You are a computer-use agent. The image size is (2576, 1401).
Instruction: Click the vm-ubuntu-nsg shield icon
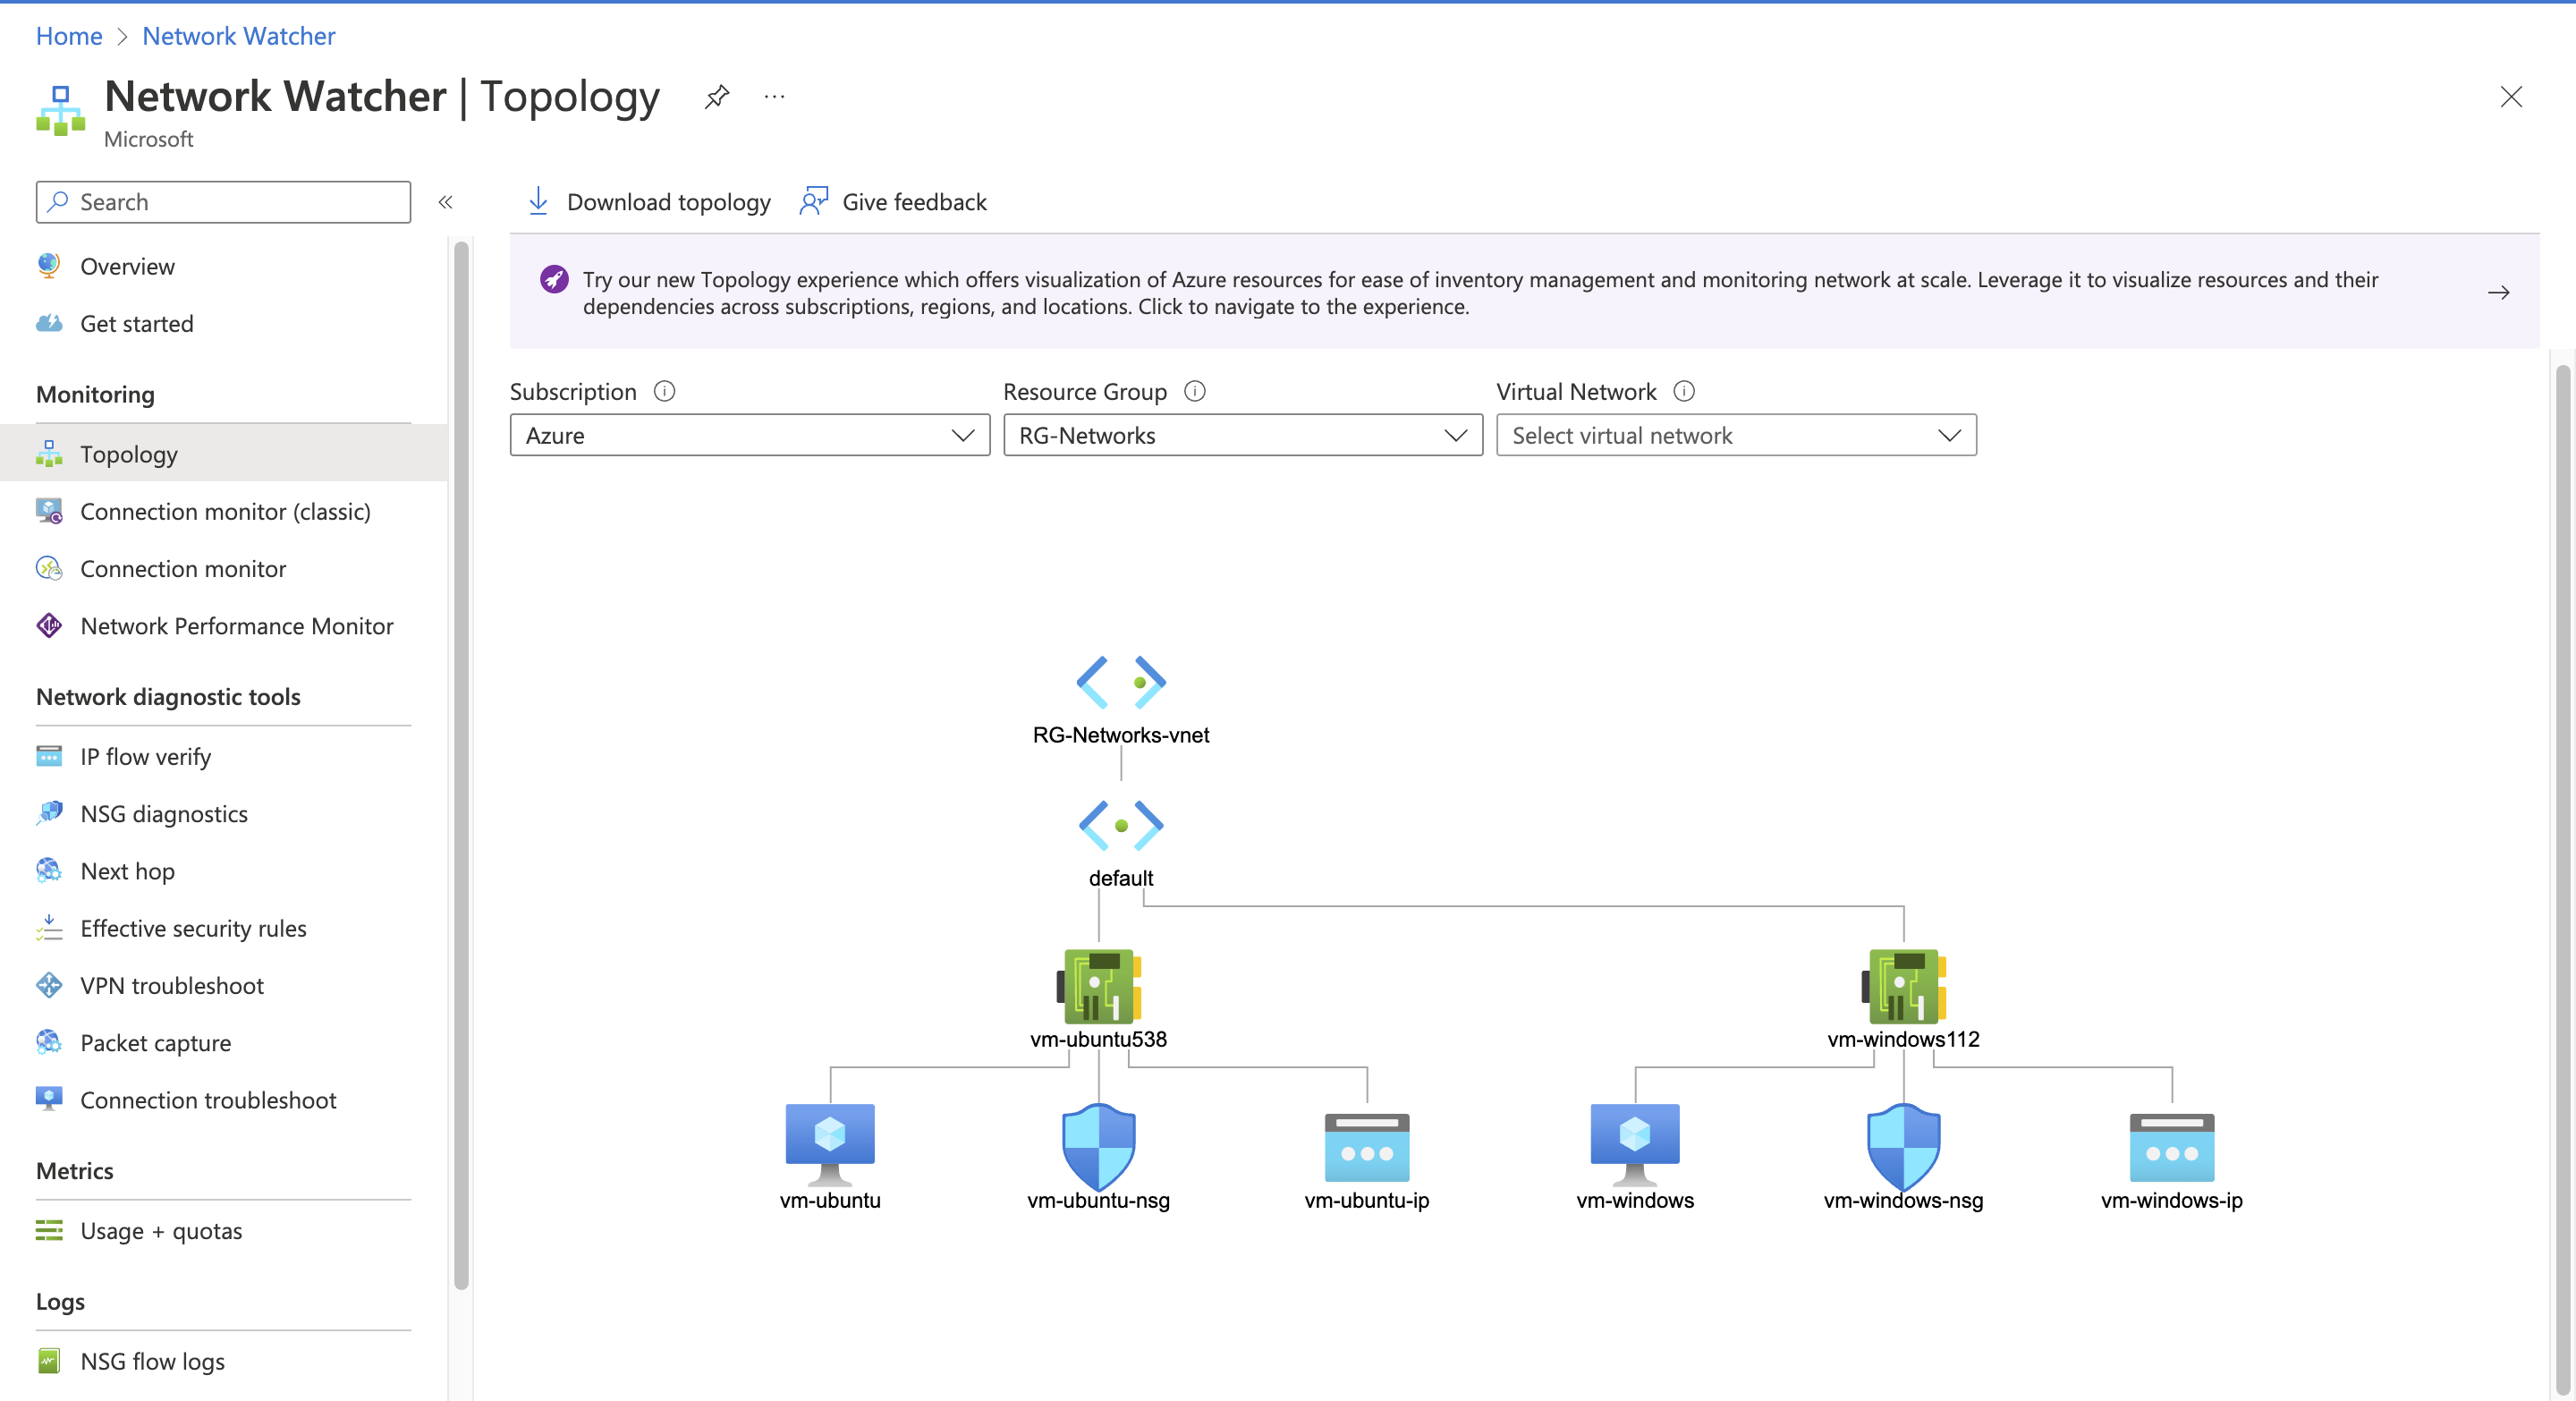(1099, 1146)
